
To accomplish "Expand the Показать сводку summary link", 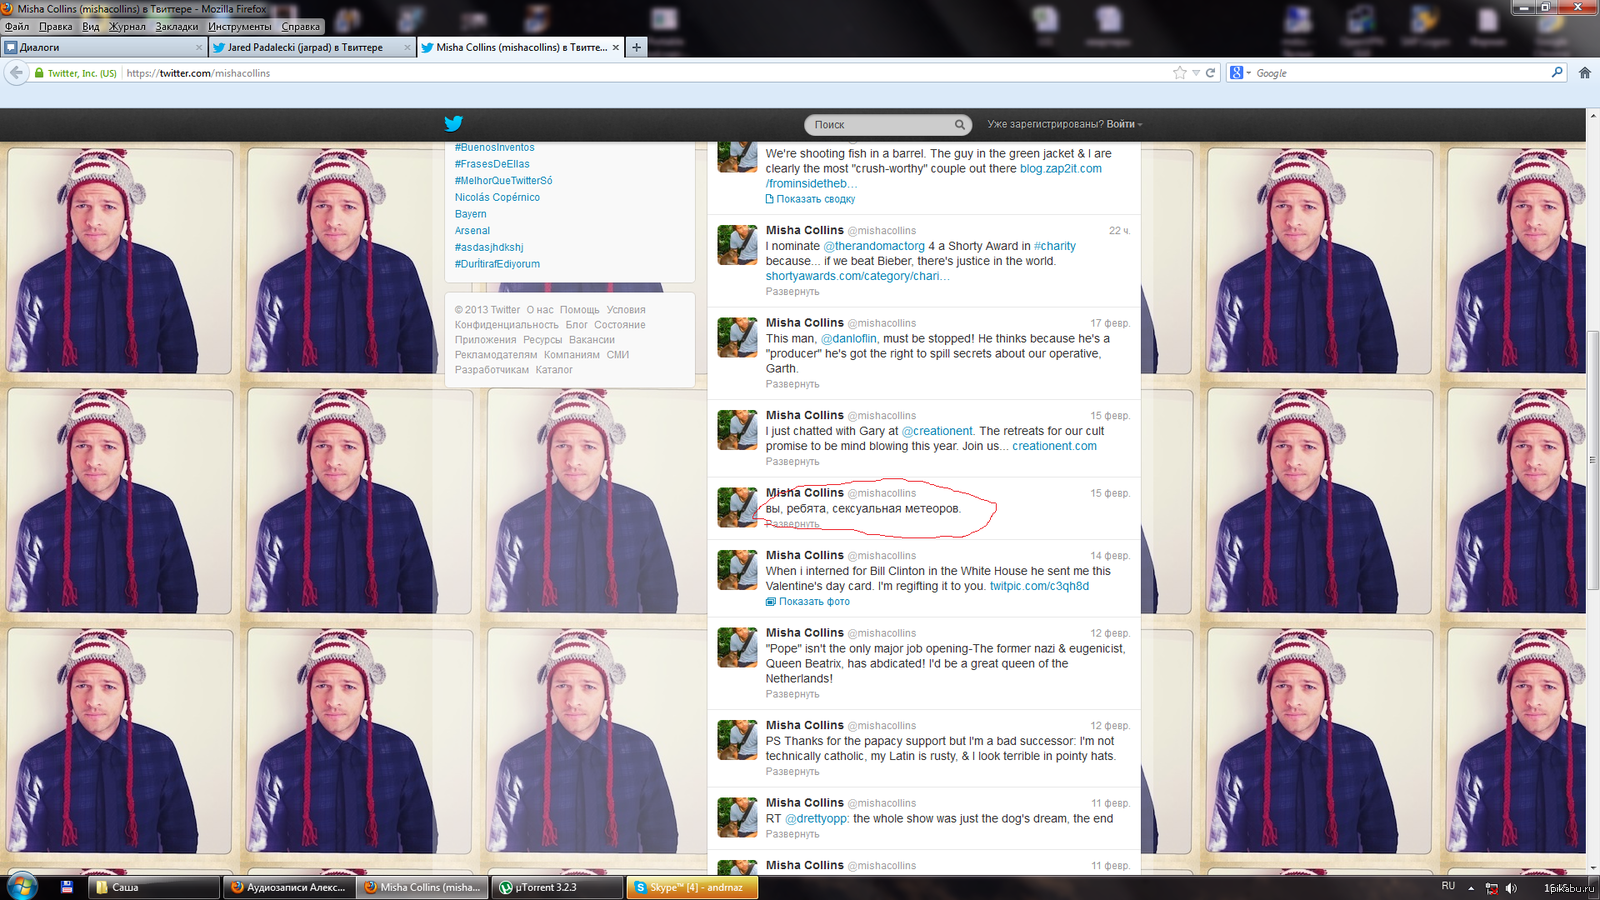I will click(x=815, y=199).
